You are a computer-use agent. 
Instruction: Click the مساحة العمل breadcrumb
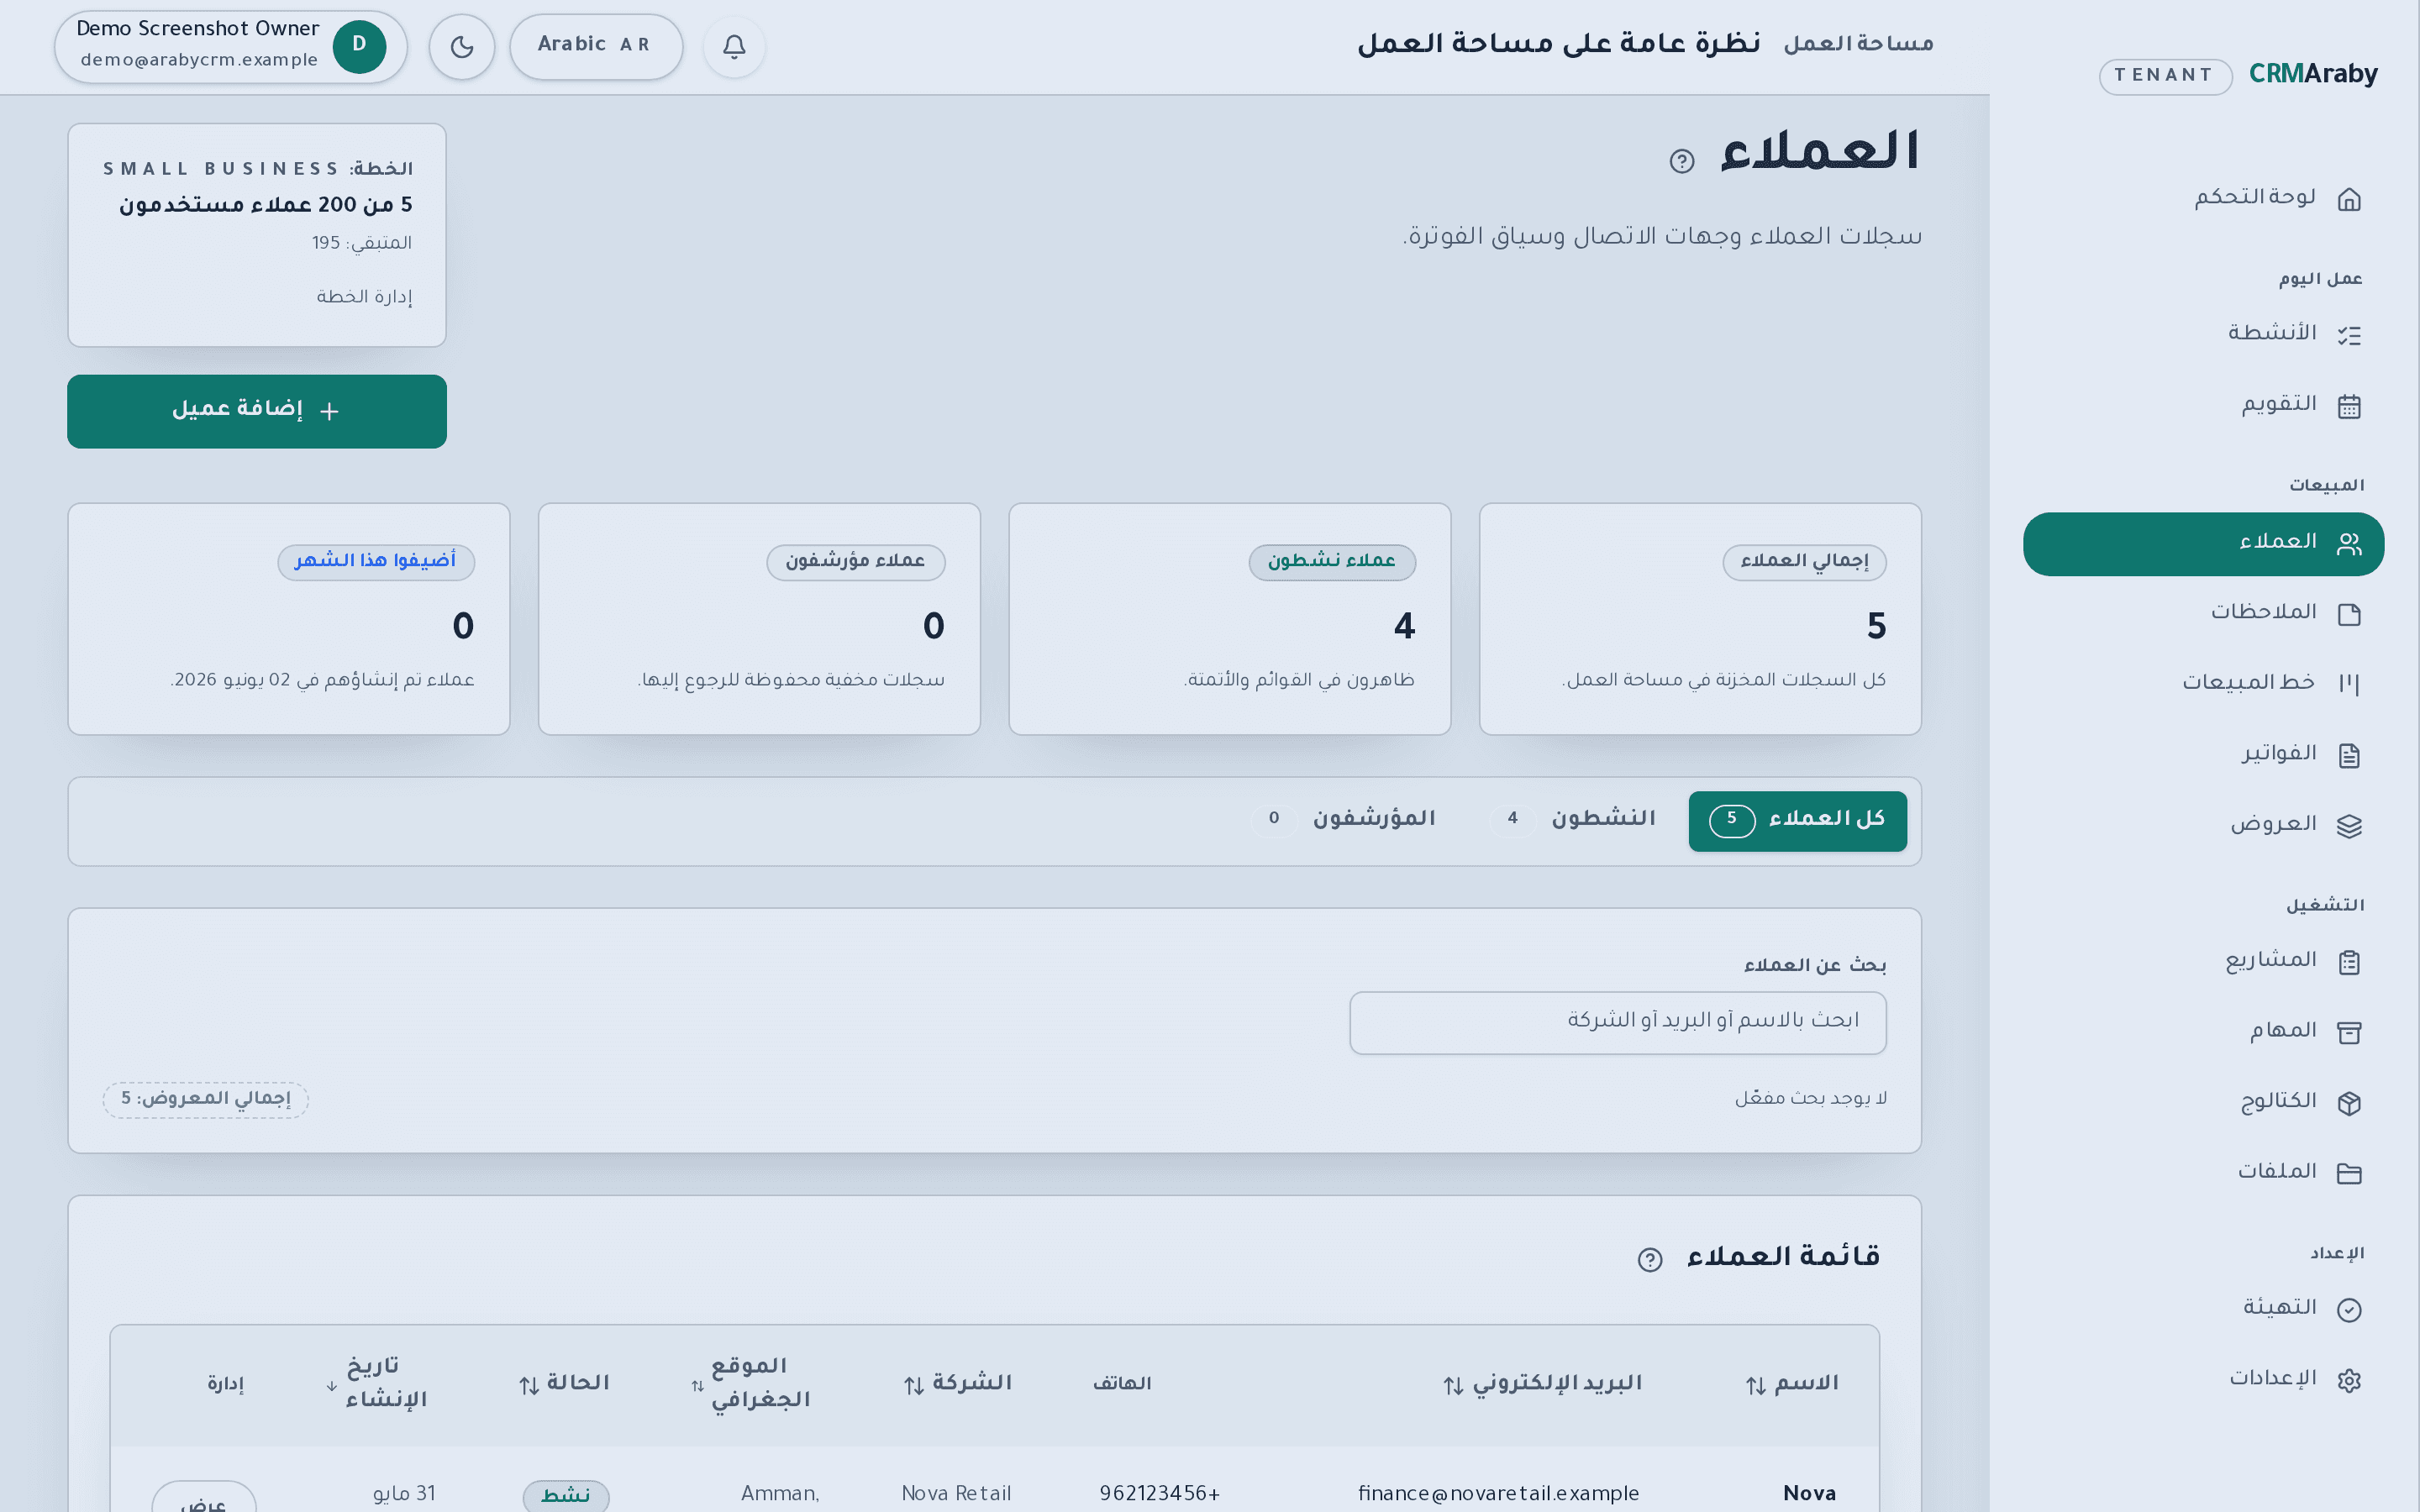point(1858,45)
